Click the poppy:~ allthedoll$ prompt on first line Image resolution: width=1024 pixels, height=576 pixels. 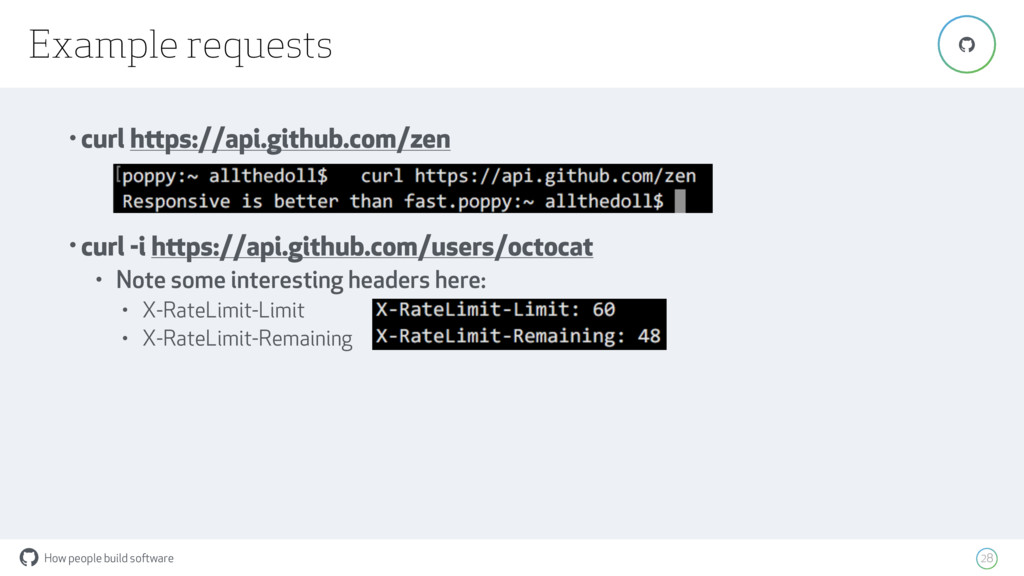pyautogui.click(x=225, y=176)
